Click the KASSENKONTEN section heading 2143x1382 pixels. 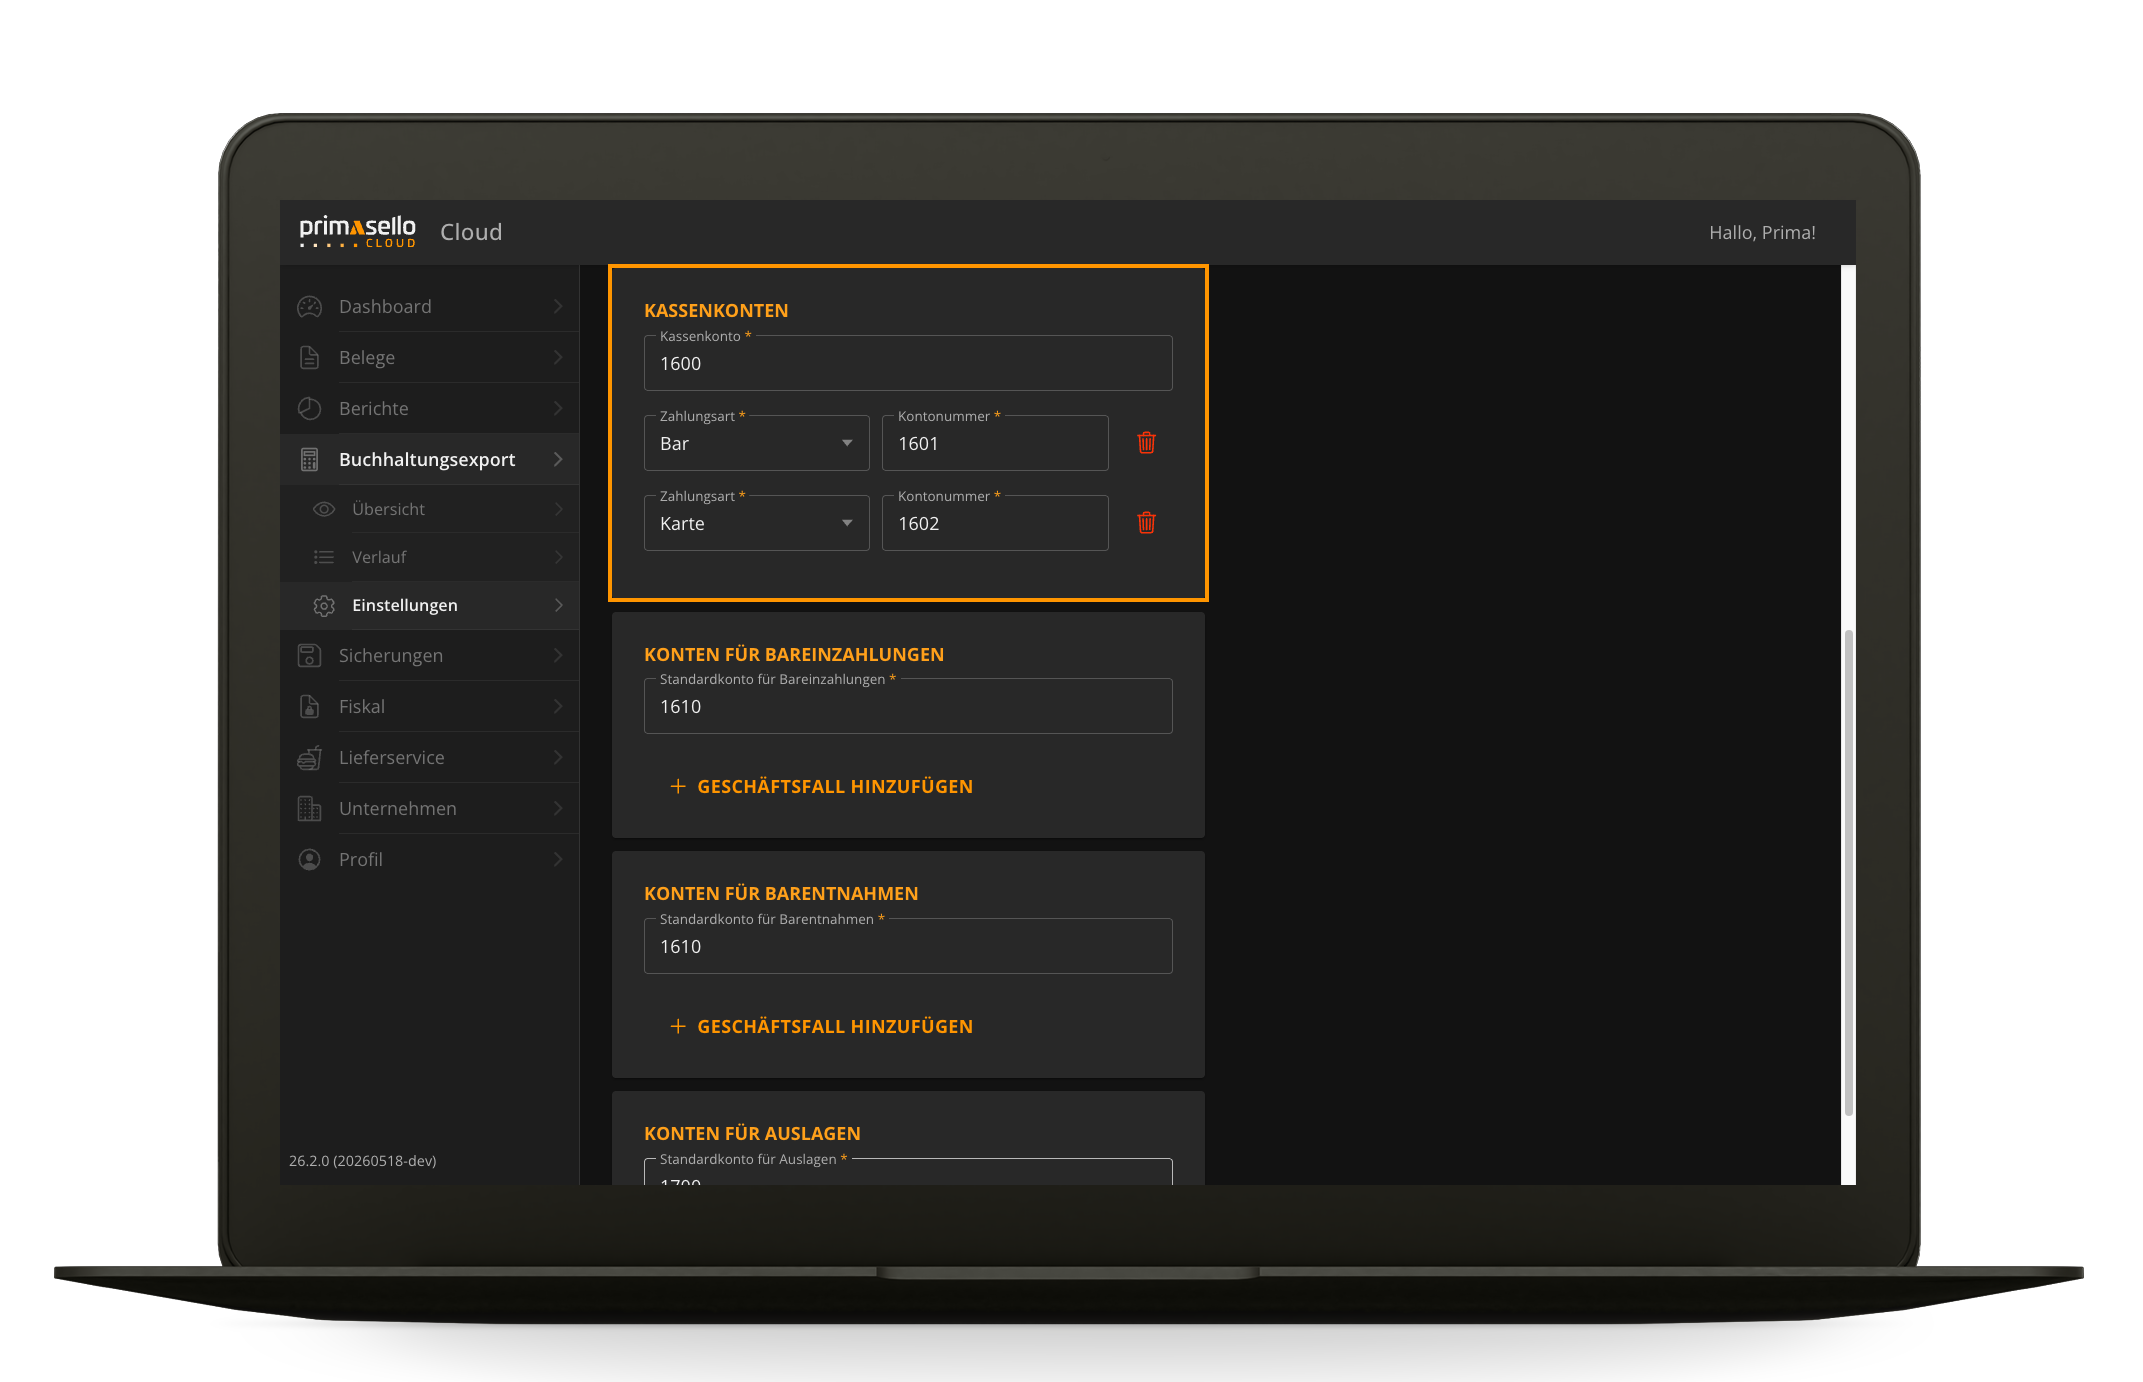pyautogui.click(x=716, y=311)
